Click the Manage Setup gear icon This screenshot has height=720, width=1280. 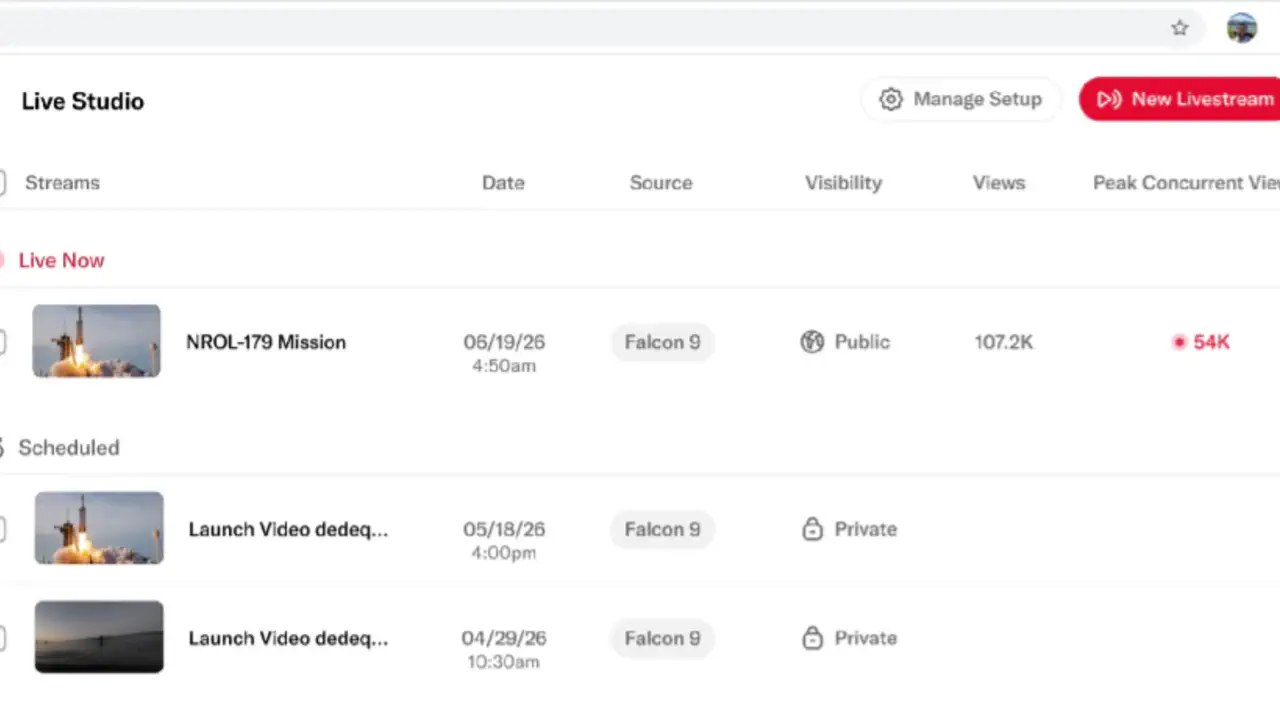coord(890,99)
